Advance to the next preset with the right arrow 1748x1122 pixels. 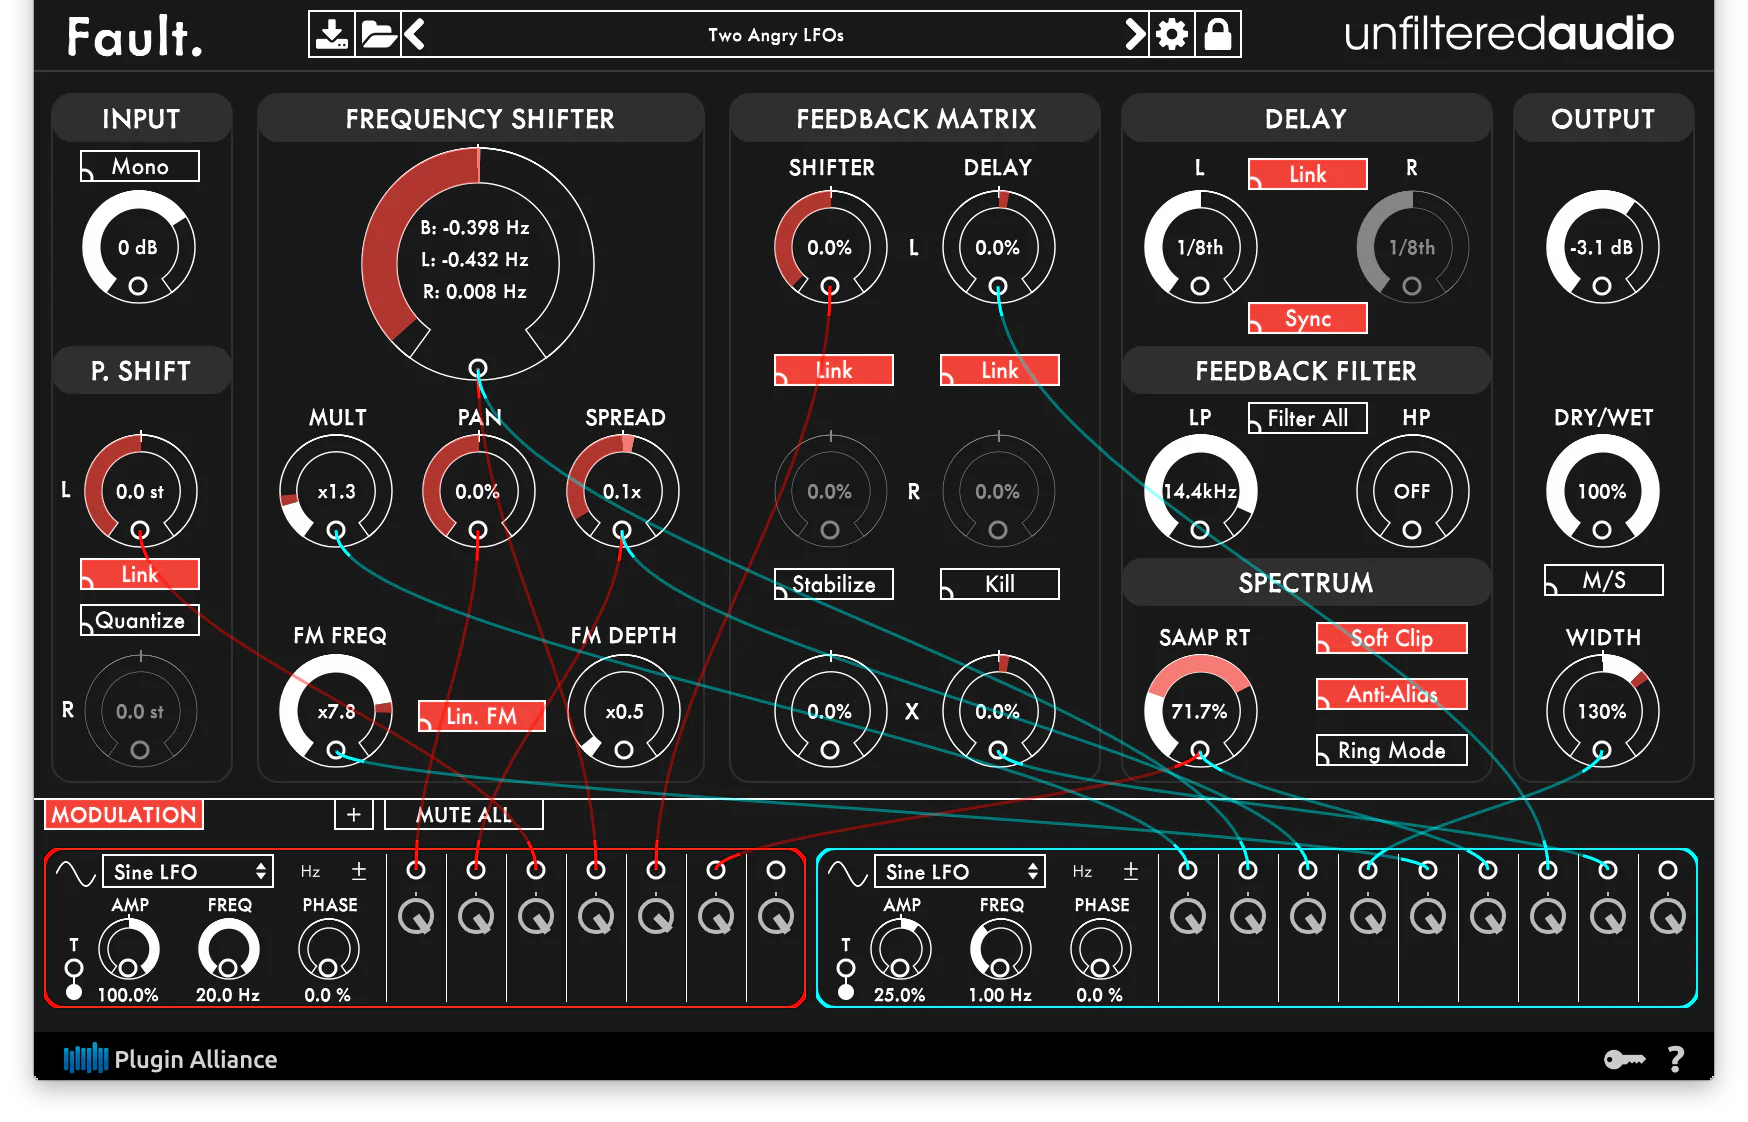[x=1135, y=33]
